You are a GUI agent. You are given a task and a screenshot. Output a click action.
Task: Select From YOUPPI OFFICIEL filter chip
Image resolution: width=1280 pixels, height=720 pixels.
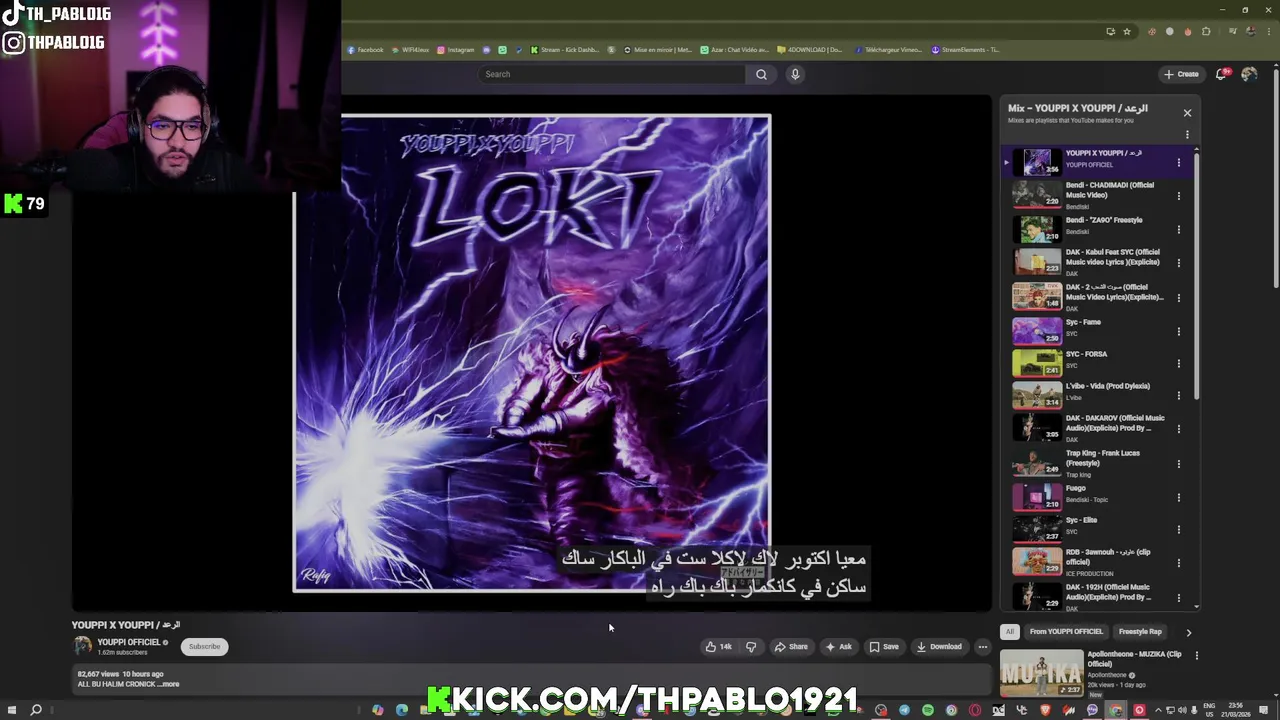tap(1066, 631)
